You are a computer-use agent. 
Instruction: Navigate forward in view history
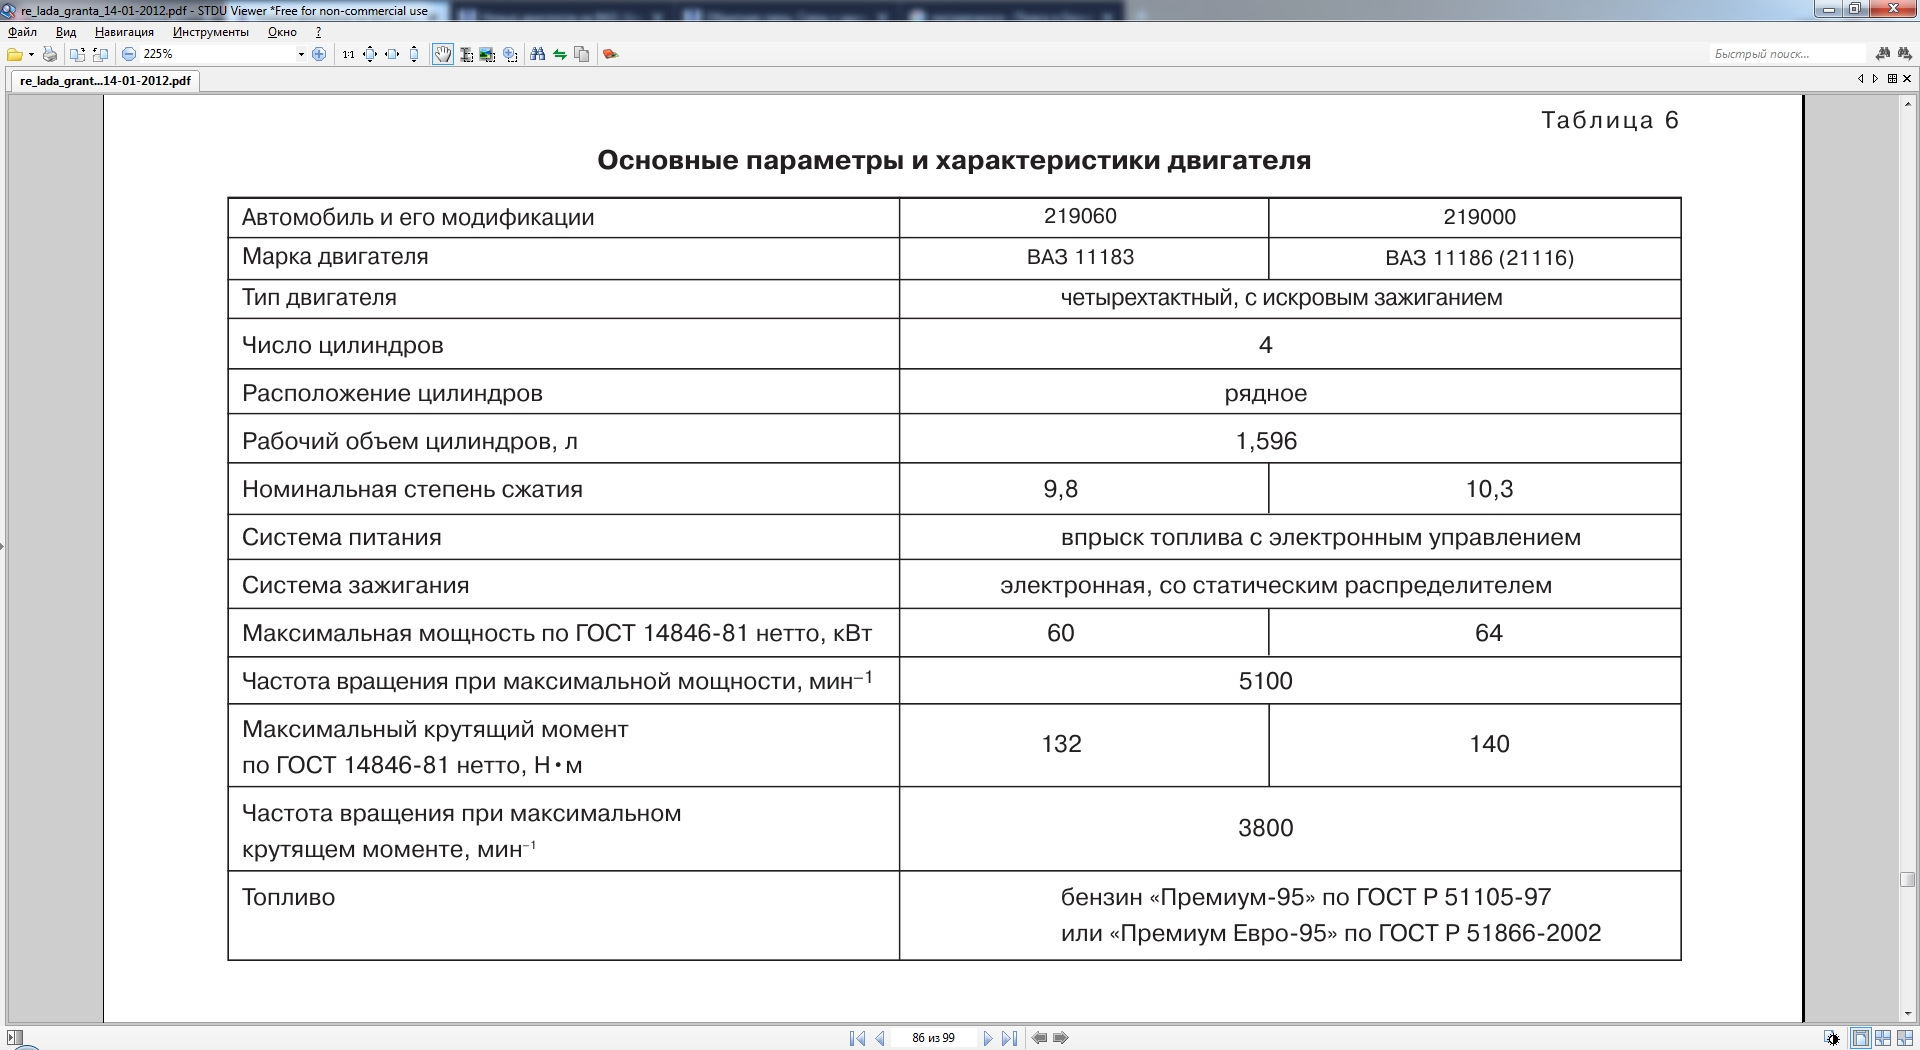pos(1061,1038)
